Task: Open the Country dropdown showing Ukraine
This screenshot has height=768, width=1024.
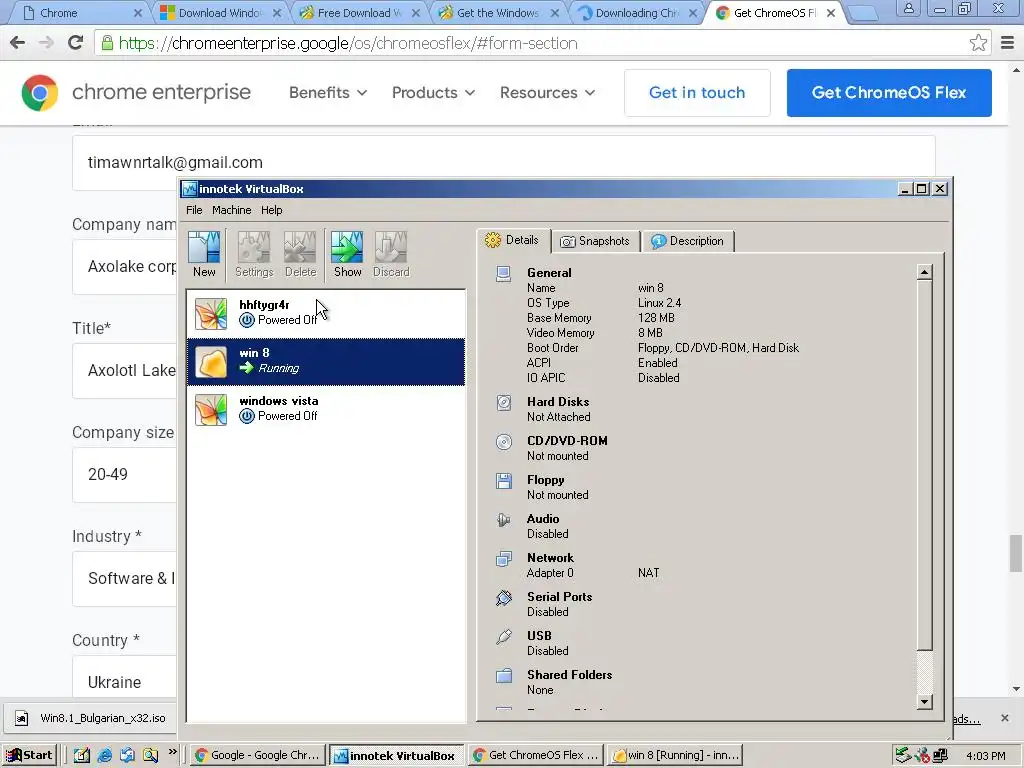Action: [124, 679]
